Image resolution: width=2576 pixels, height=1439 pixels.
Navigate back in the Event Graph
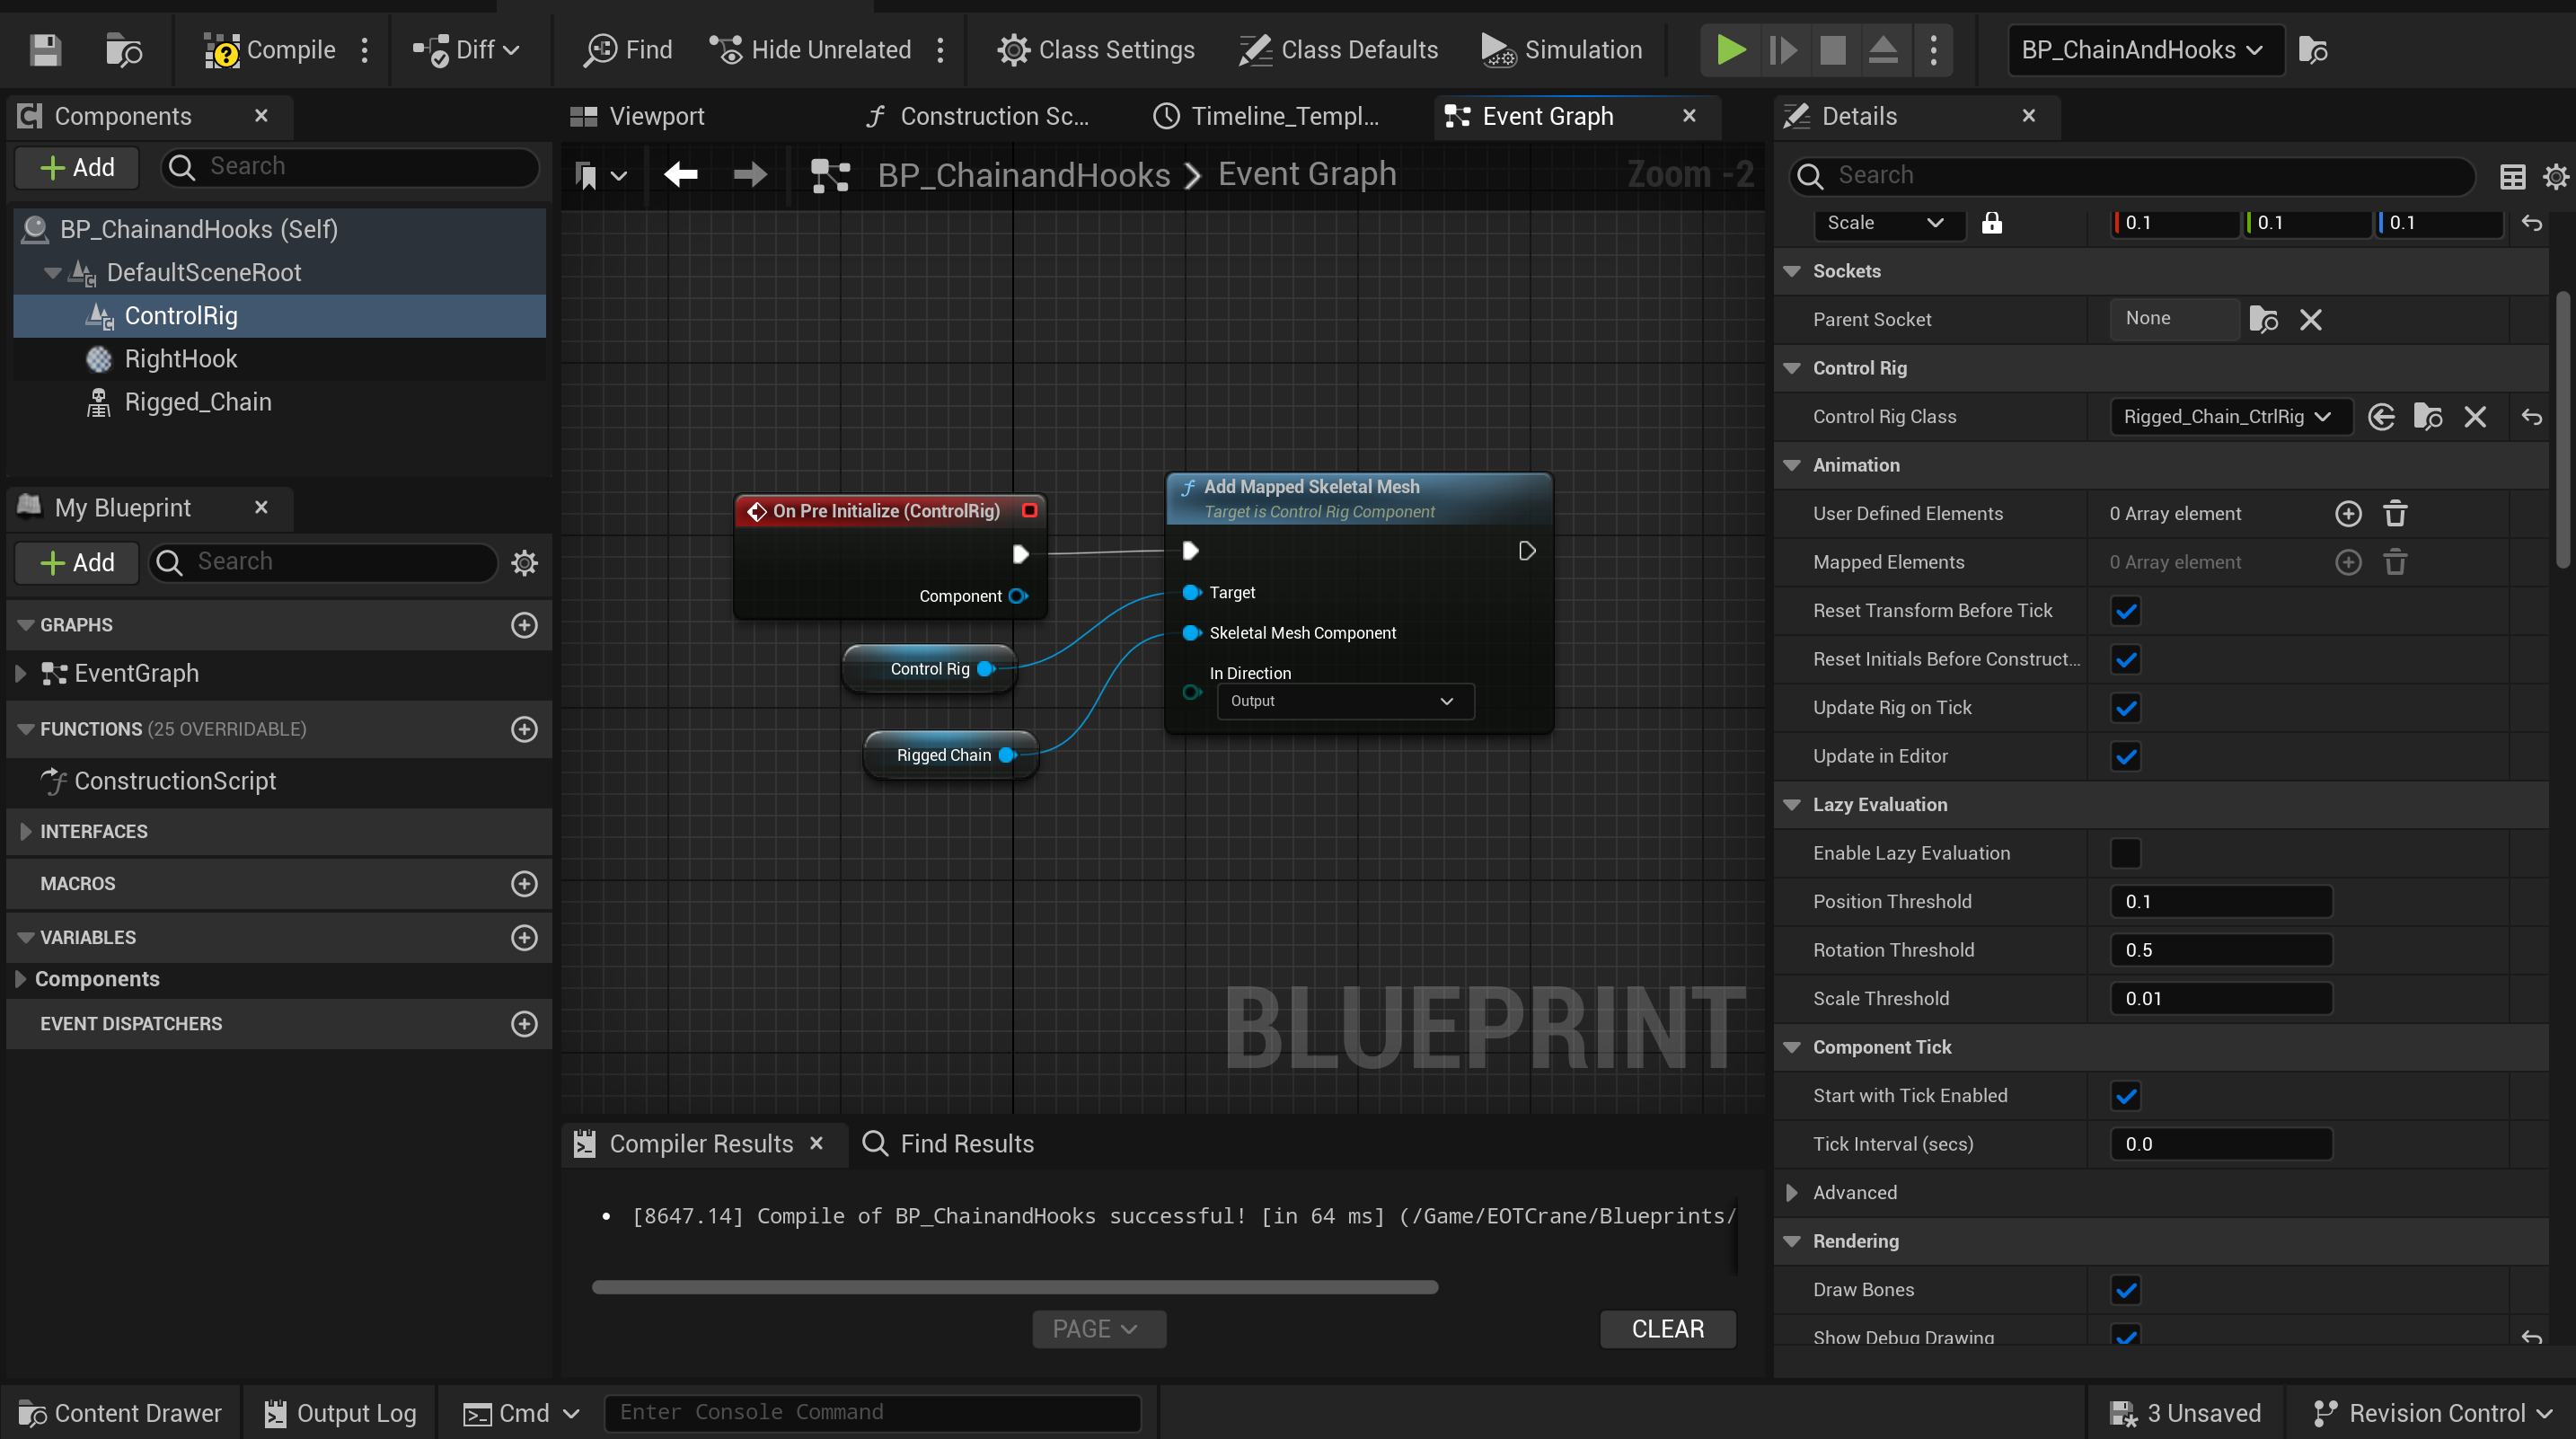tap(681, 174)
